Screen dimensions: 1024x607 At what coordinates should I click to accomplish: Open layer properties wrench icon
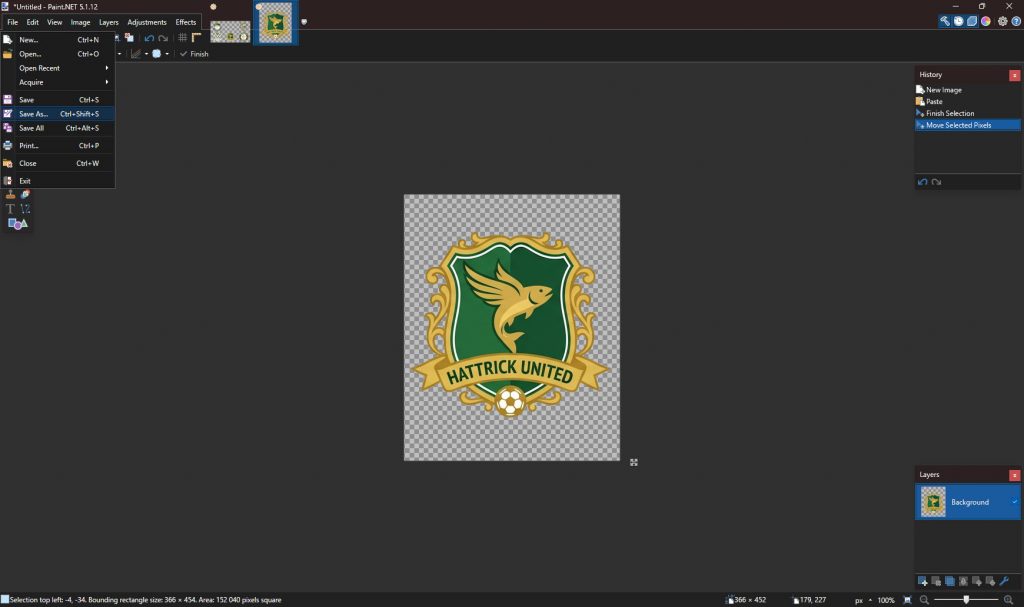[1004, 581]
